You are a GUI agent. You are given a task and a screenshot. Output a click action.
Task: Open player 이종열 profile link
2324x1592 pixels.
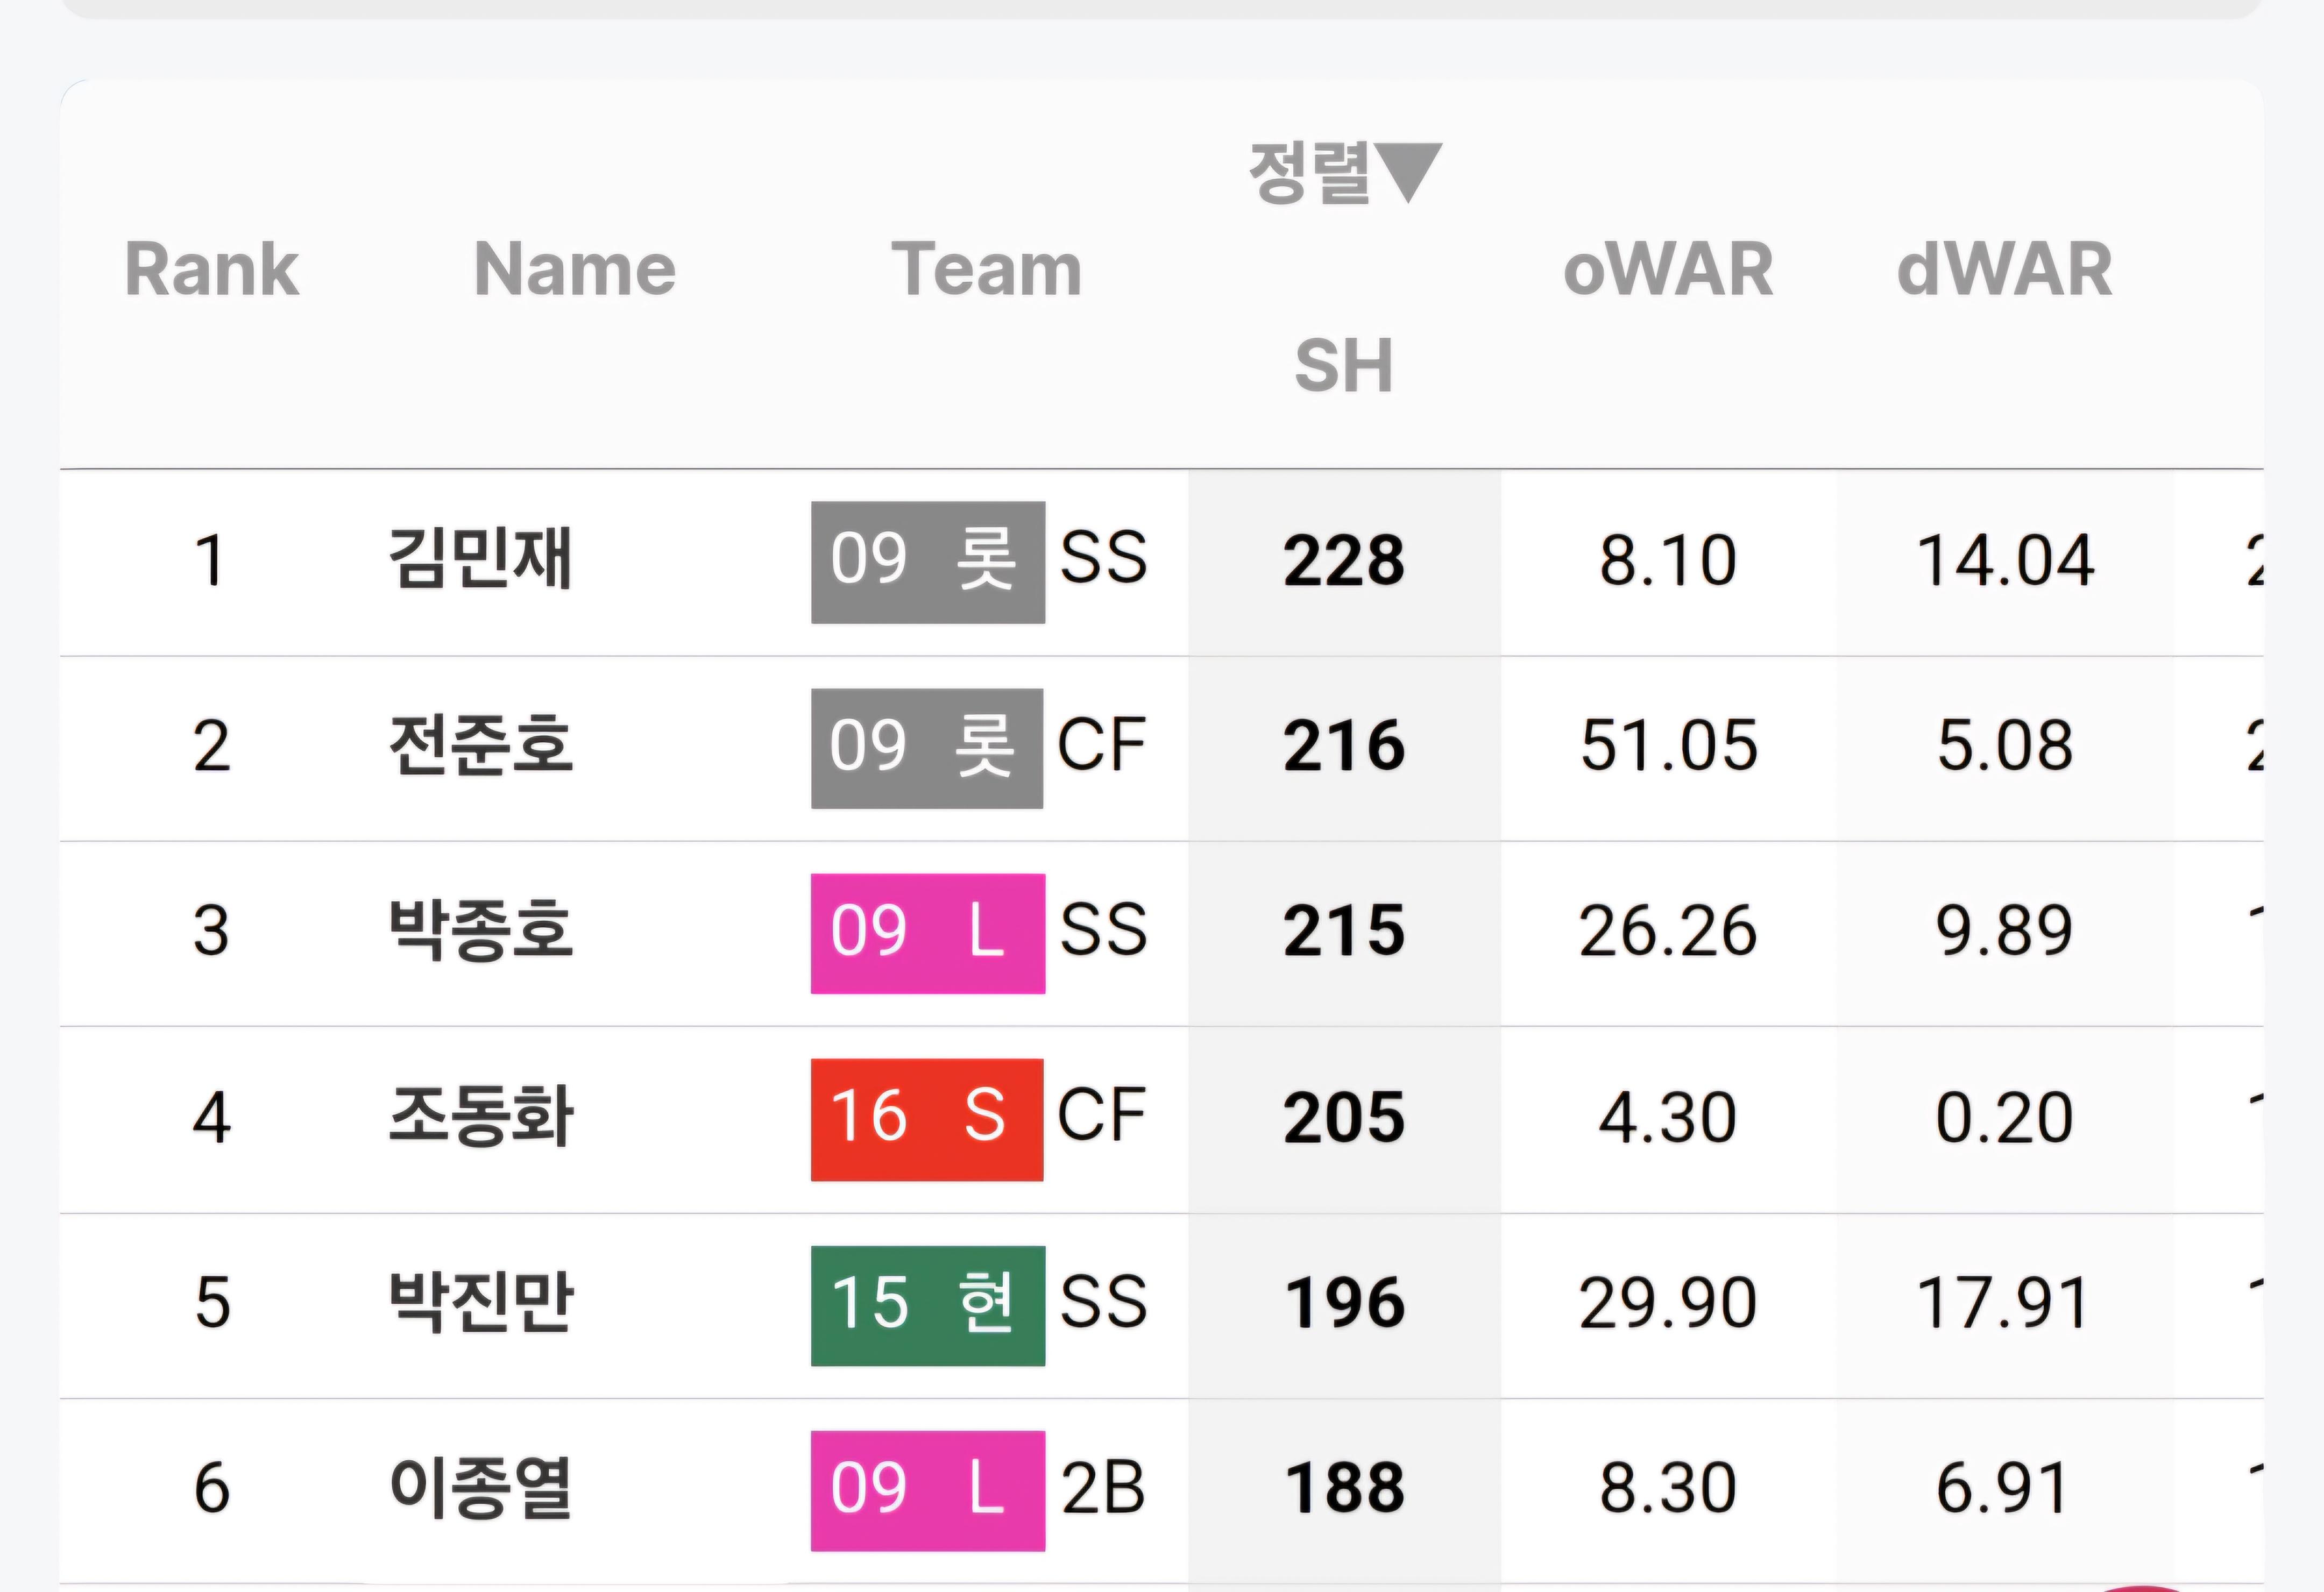tap(480, 1488)
